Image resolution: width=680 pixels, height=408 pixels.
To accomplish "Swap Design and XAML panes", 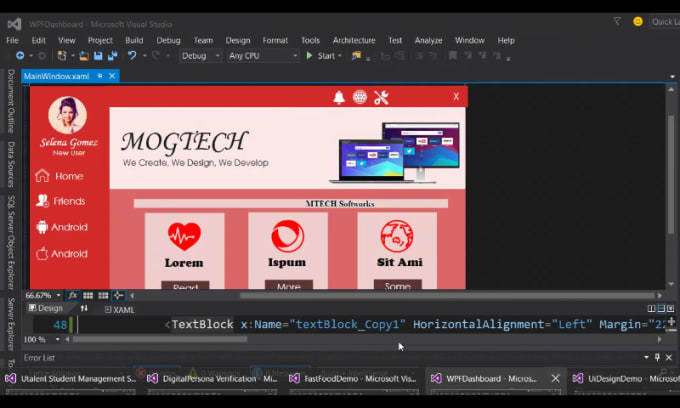I will click(x=84, y=308).
